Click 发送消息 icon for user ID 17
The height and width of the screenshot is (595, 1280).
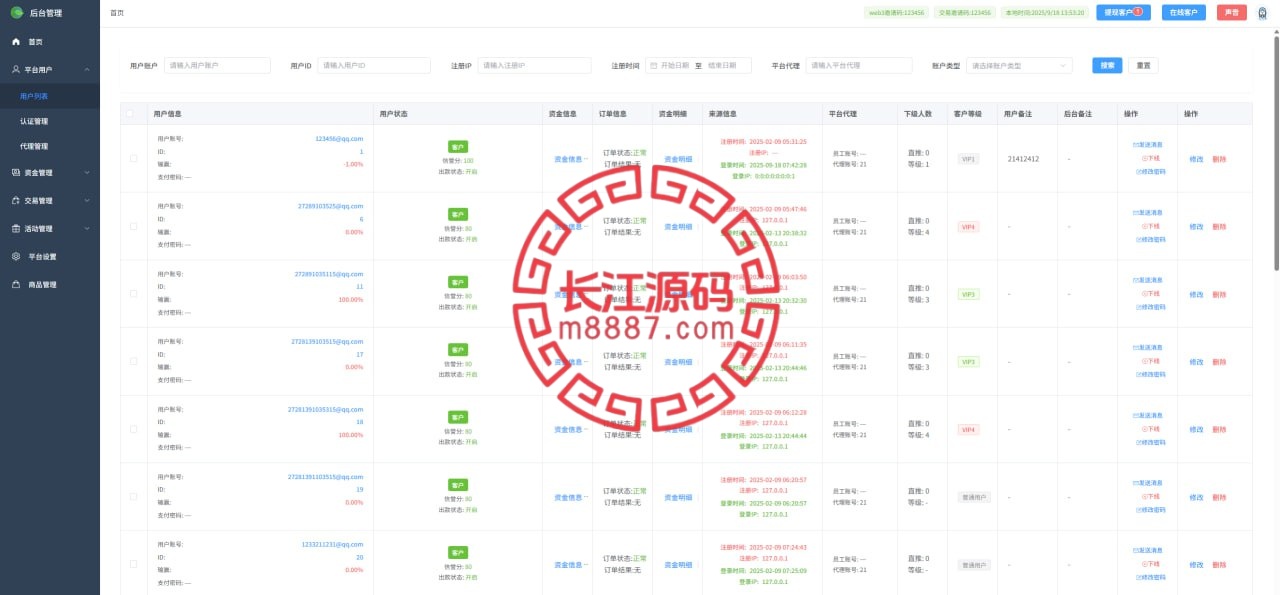pyautogui.click(x=1135, y=348)
